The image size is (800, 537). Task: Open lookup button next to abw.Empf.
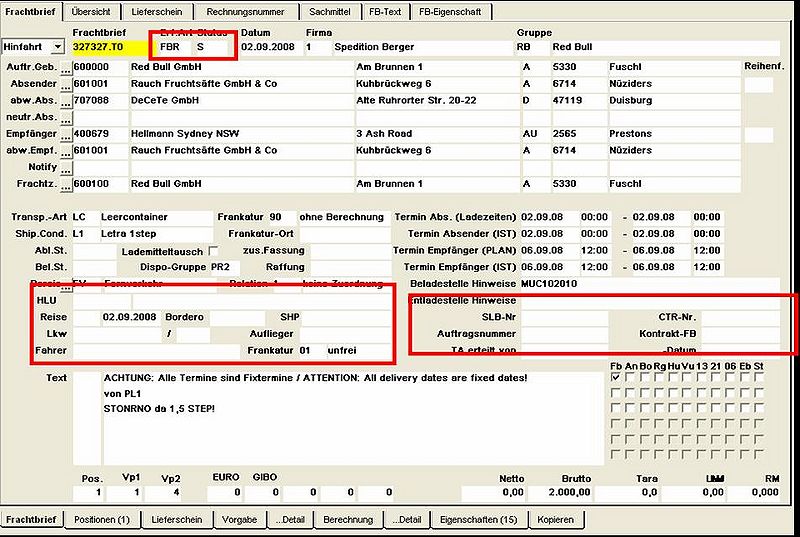tap(66, 152)
